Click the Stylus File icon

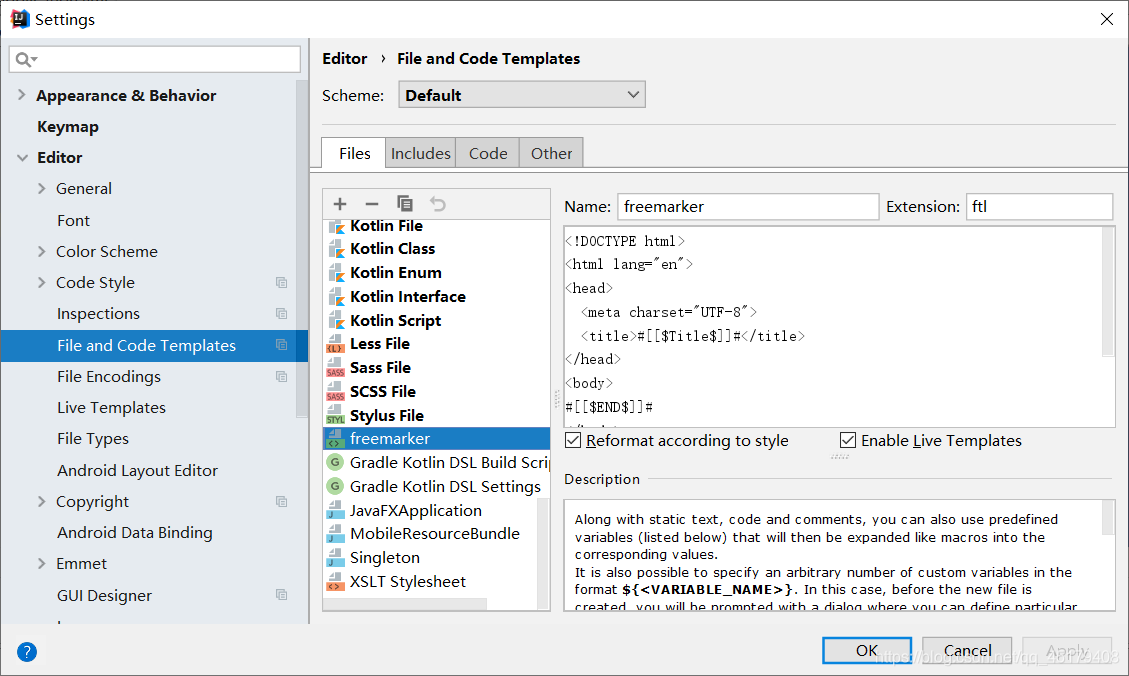[336, 415]
